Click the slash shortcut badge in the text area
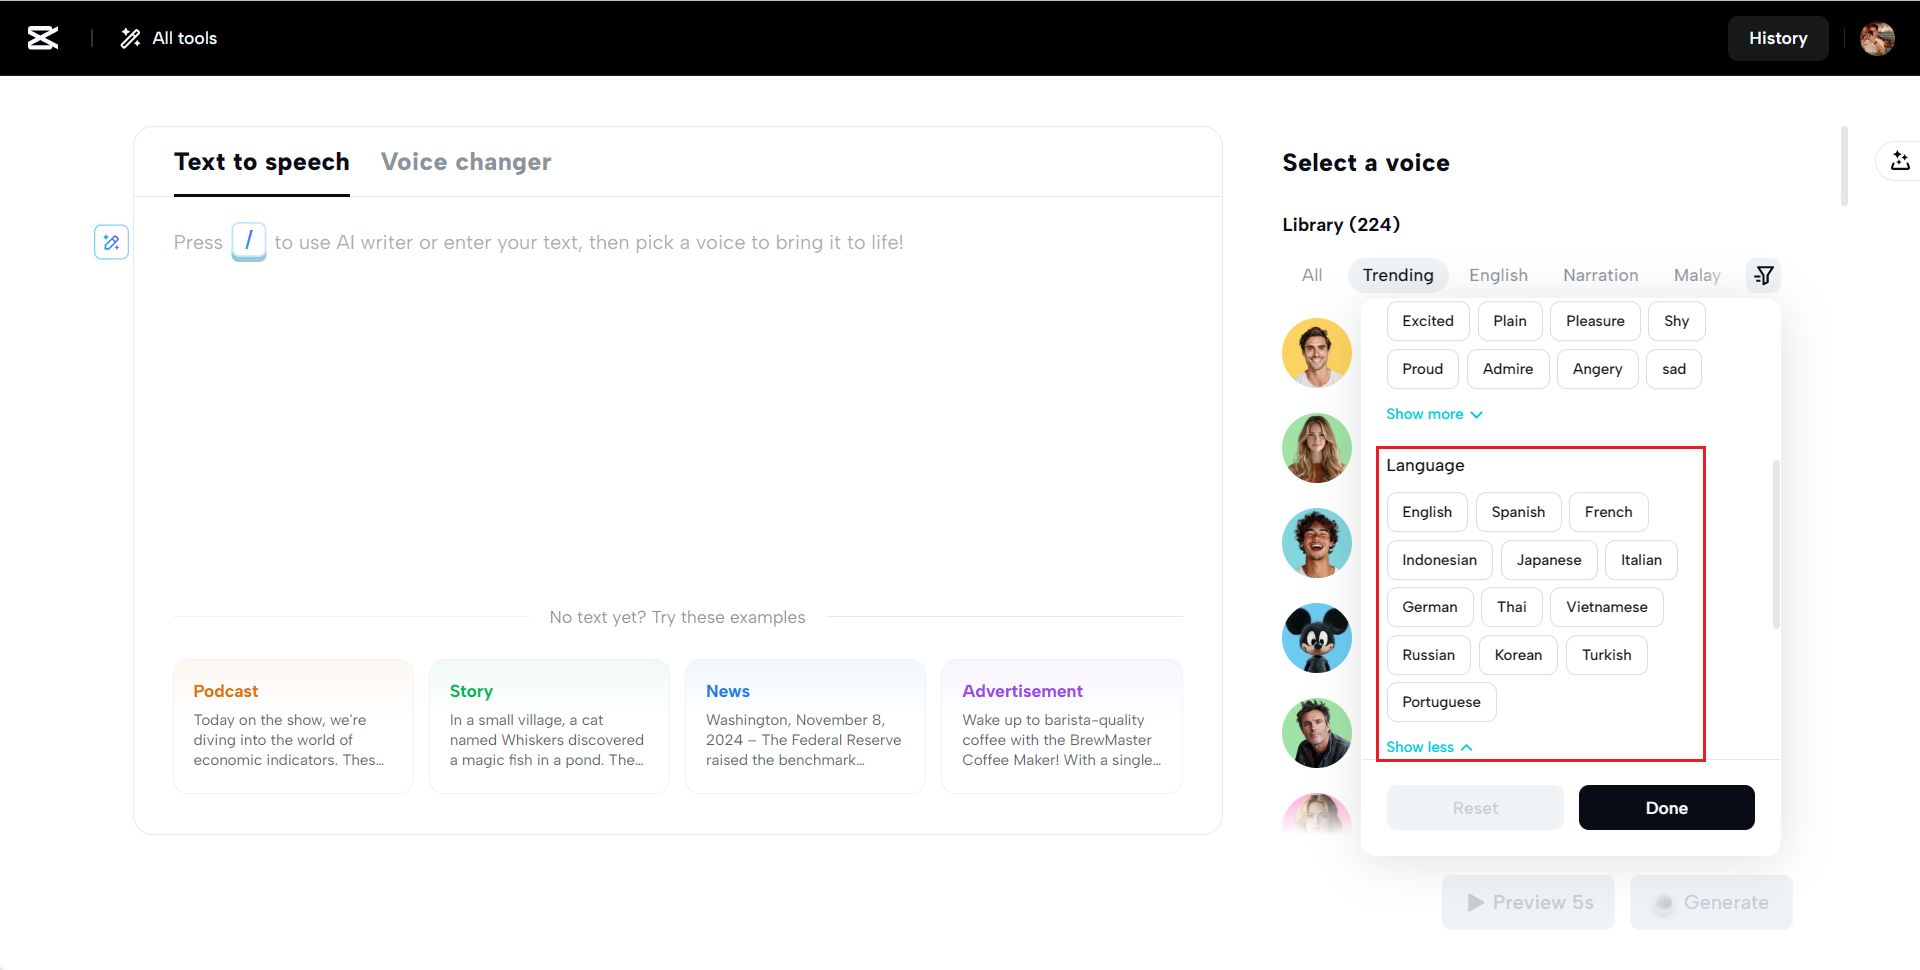1920x970 pixels. (248, 241)
